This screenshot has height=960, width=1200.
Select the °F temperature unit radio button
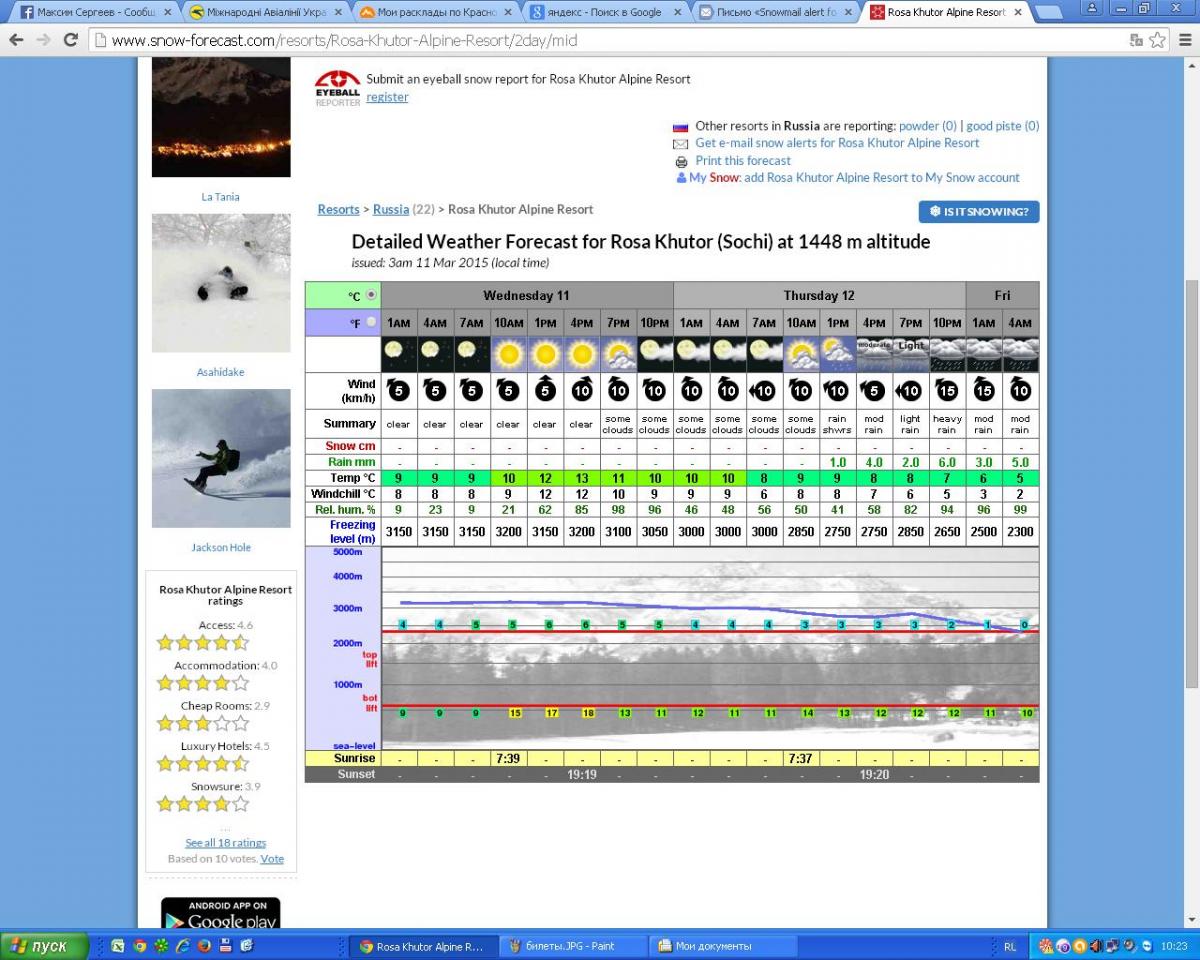pyautogui.click(x=372, y=322)
